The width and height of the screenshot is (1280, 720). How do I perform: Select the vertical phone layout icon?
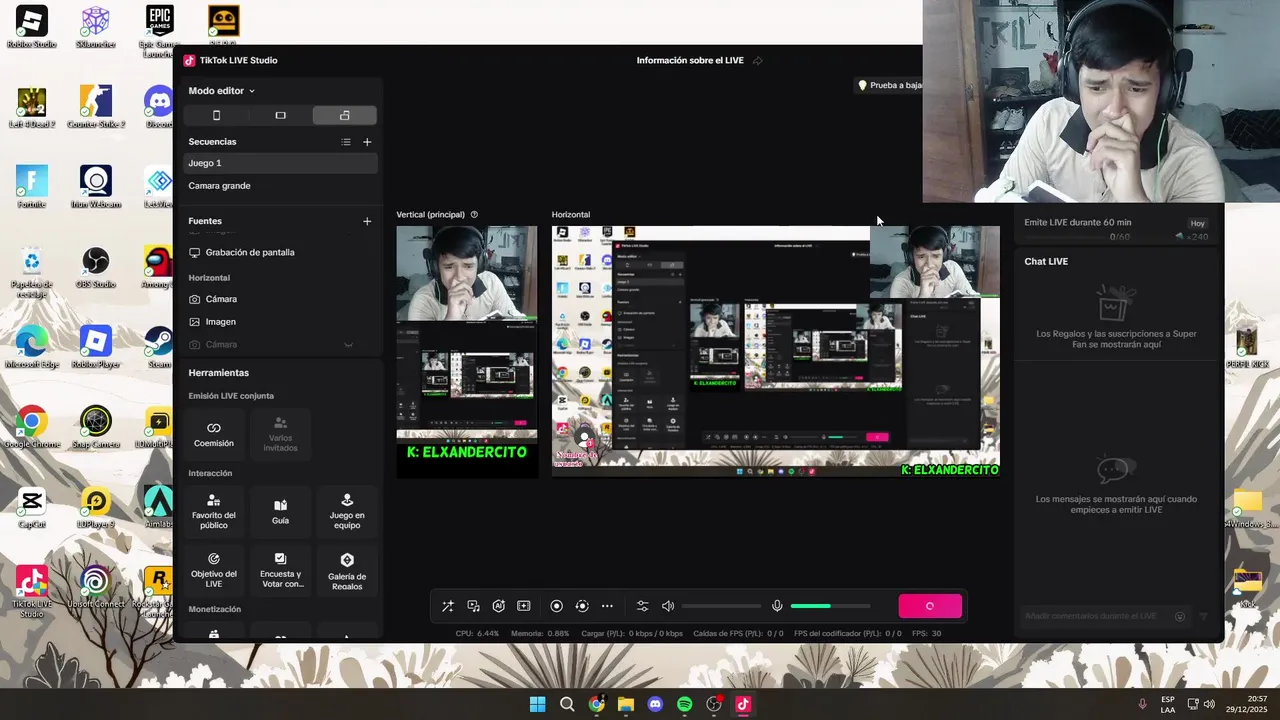(216, 116)
